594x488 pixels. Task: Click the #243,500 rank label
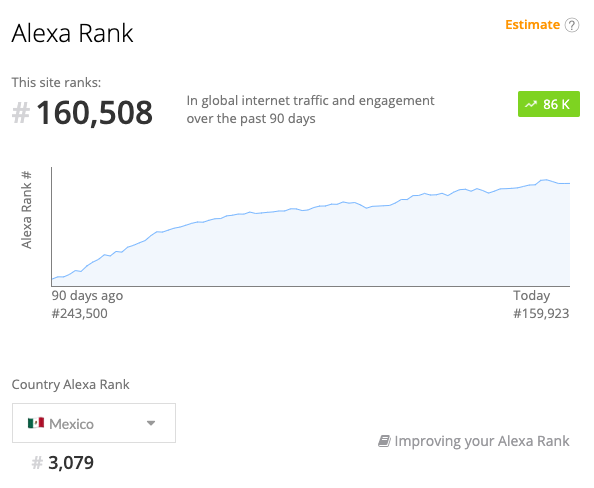click(80, 314)
